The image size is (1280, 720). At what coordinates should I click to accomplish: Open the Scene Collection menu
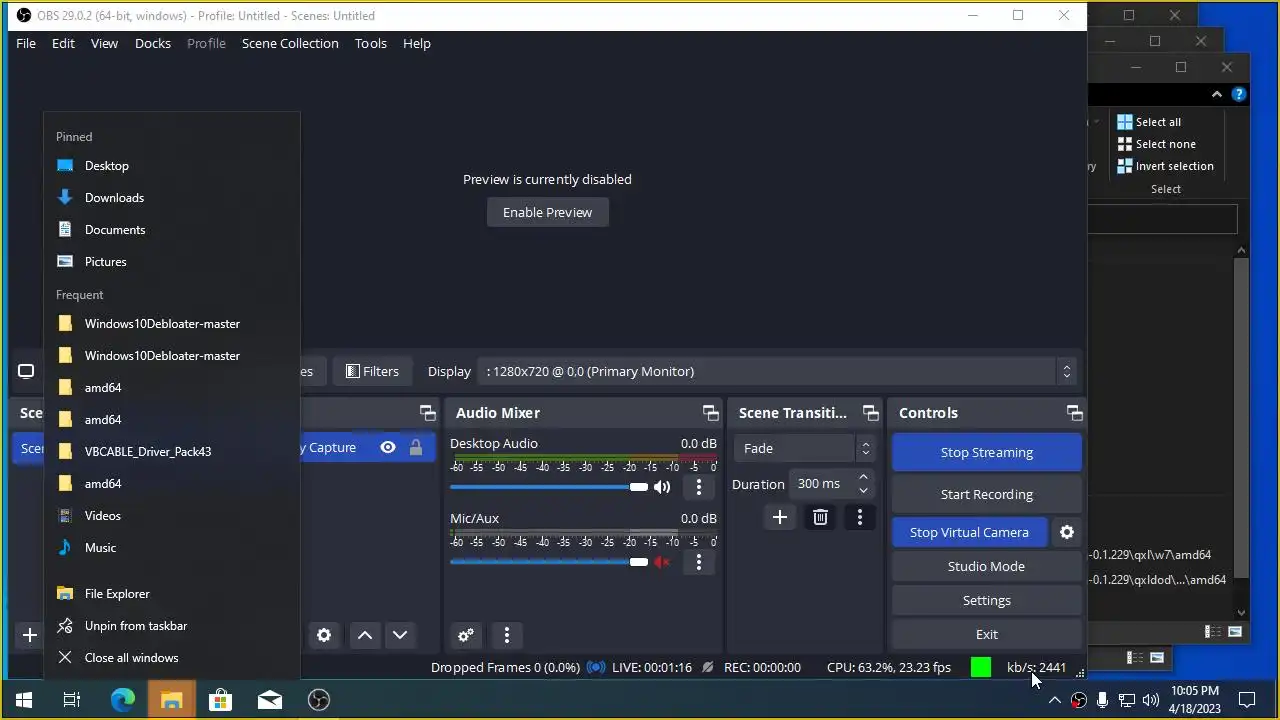point(290,43)
